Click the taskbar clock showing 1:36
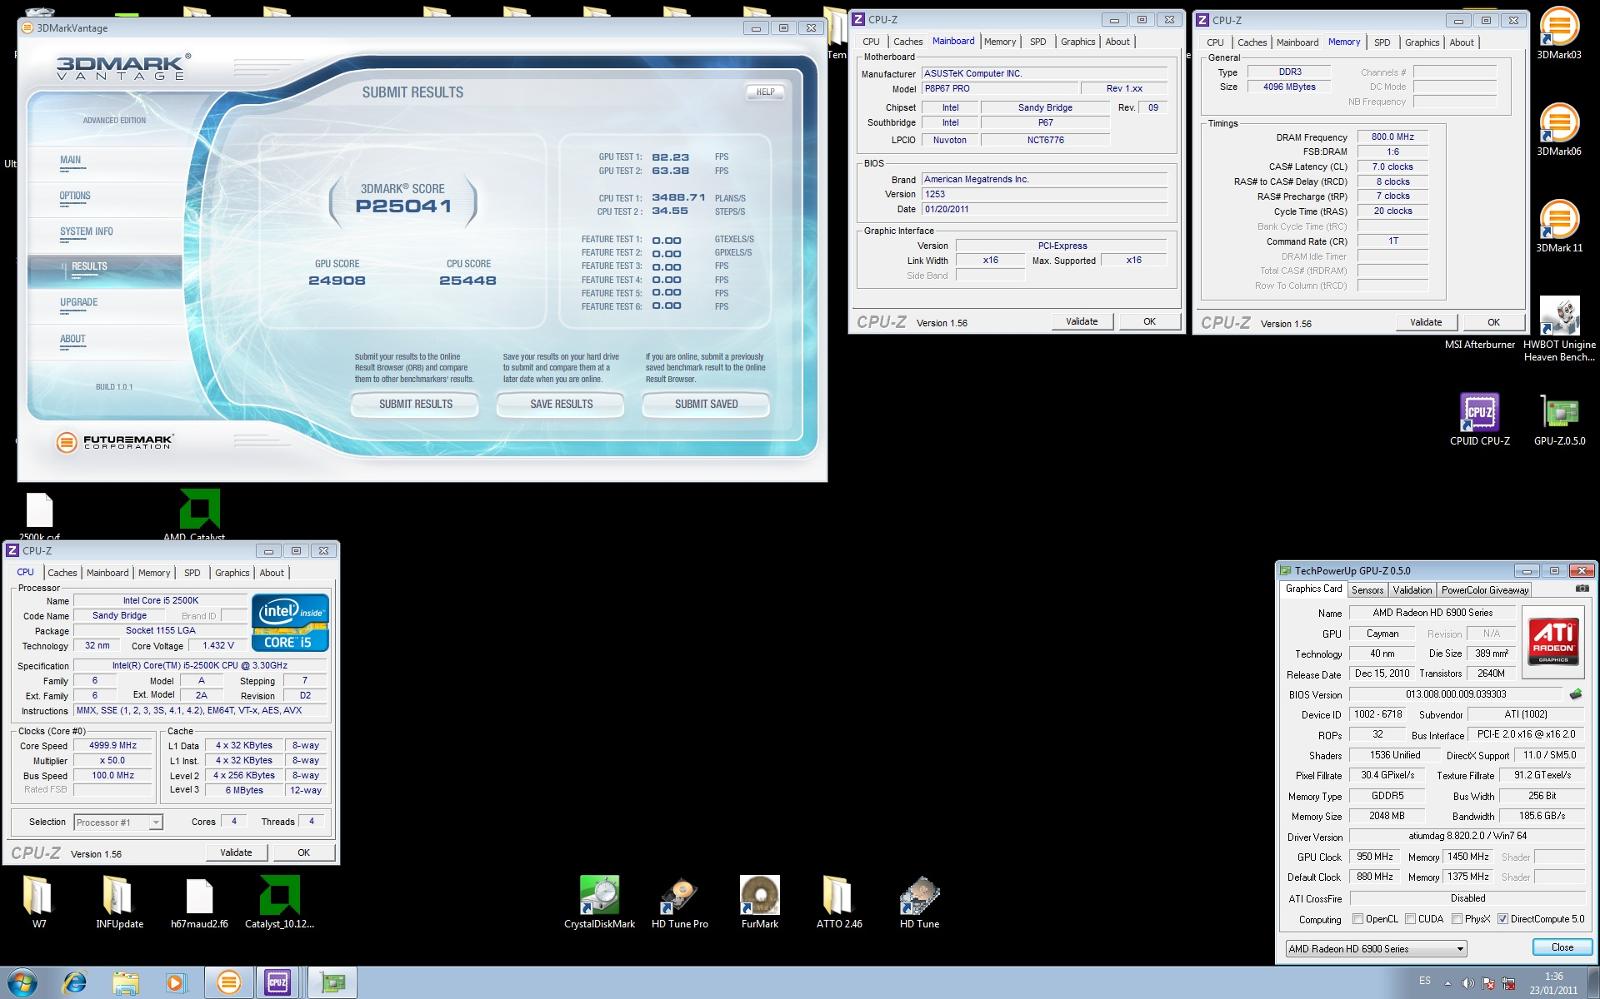Screen dimensions: 1600x999 coord(1553,983)
